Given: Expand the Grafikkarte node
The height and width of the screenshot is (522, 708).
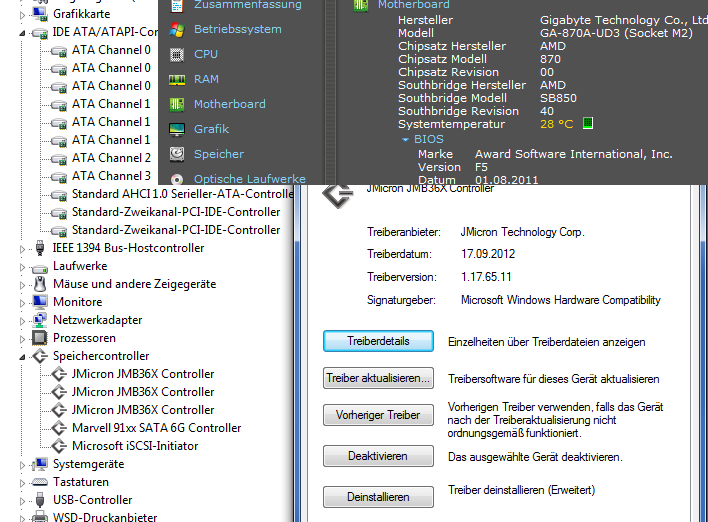Looking at the screenshot, I should click(22, 15).
